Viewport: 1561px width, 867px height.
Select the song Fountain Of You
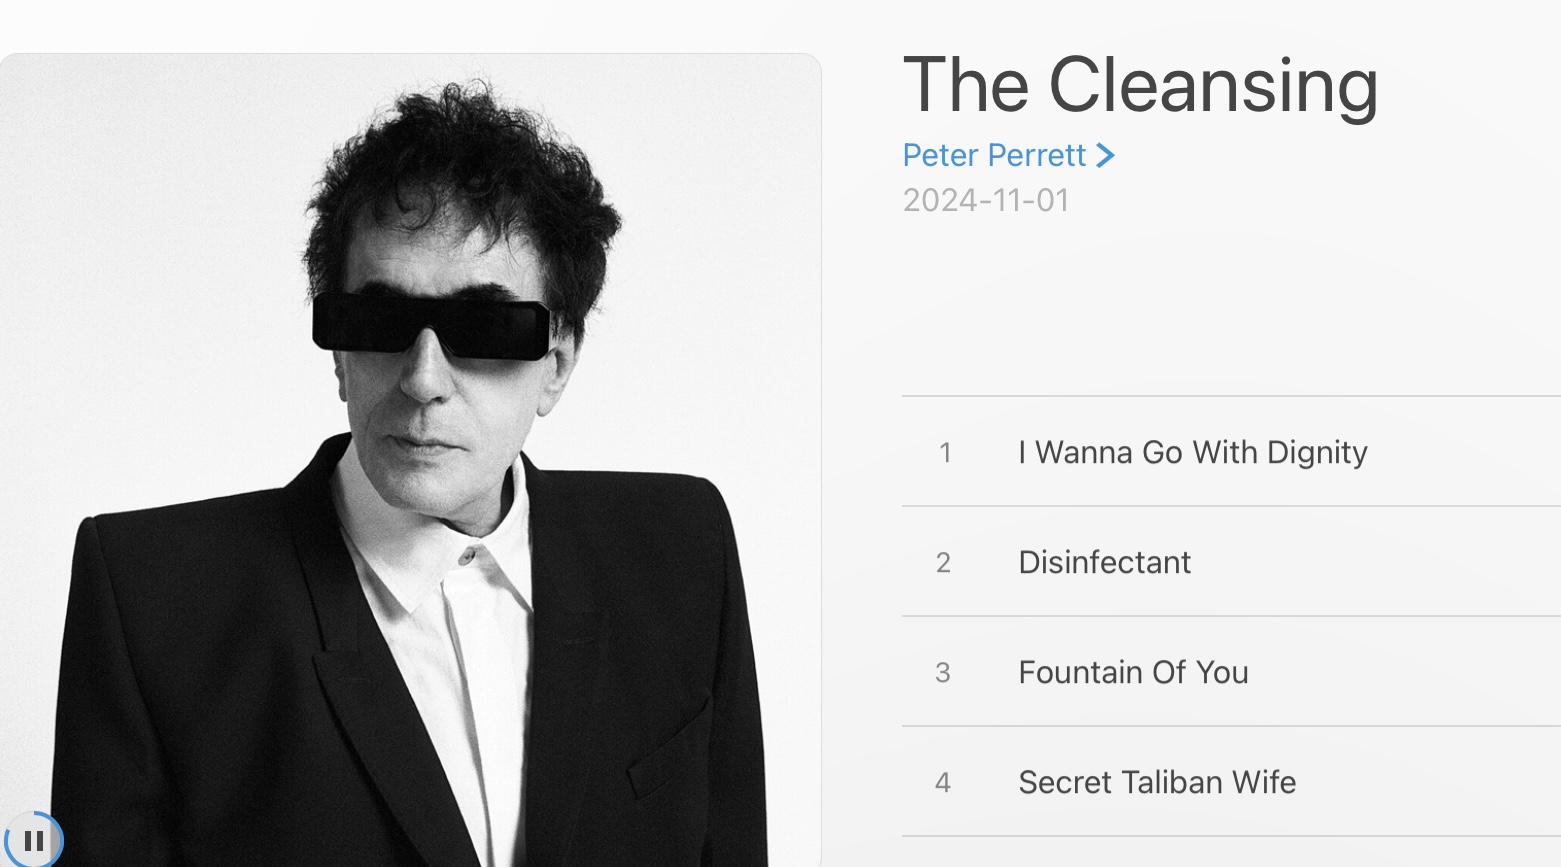(1231, 672)
